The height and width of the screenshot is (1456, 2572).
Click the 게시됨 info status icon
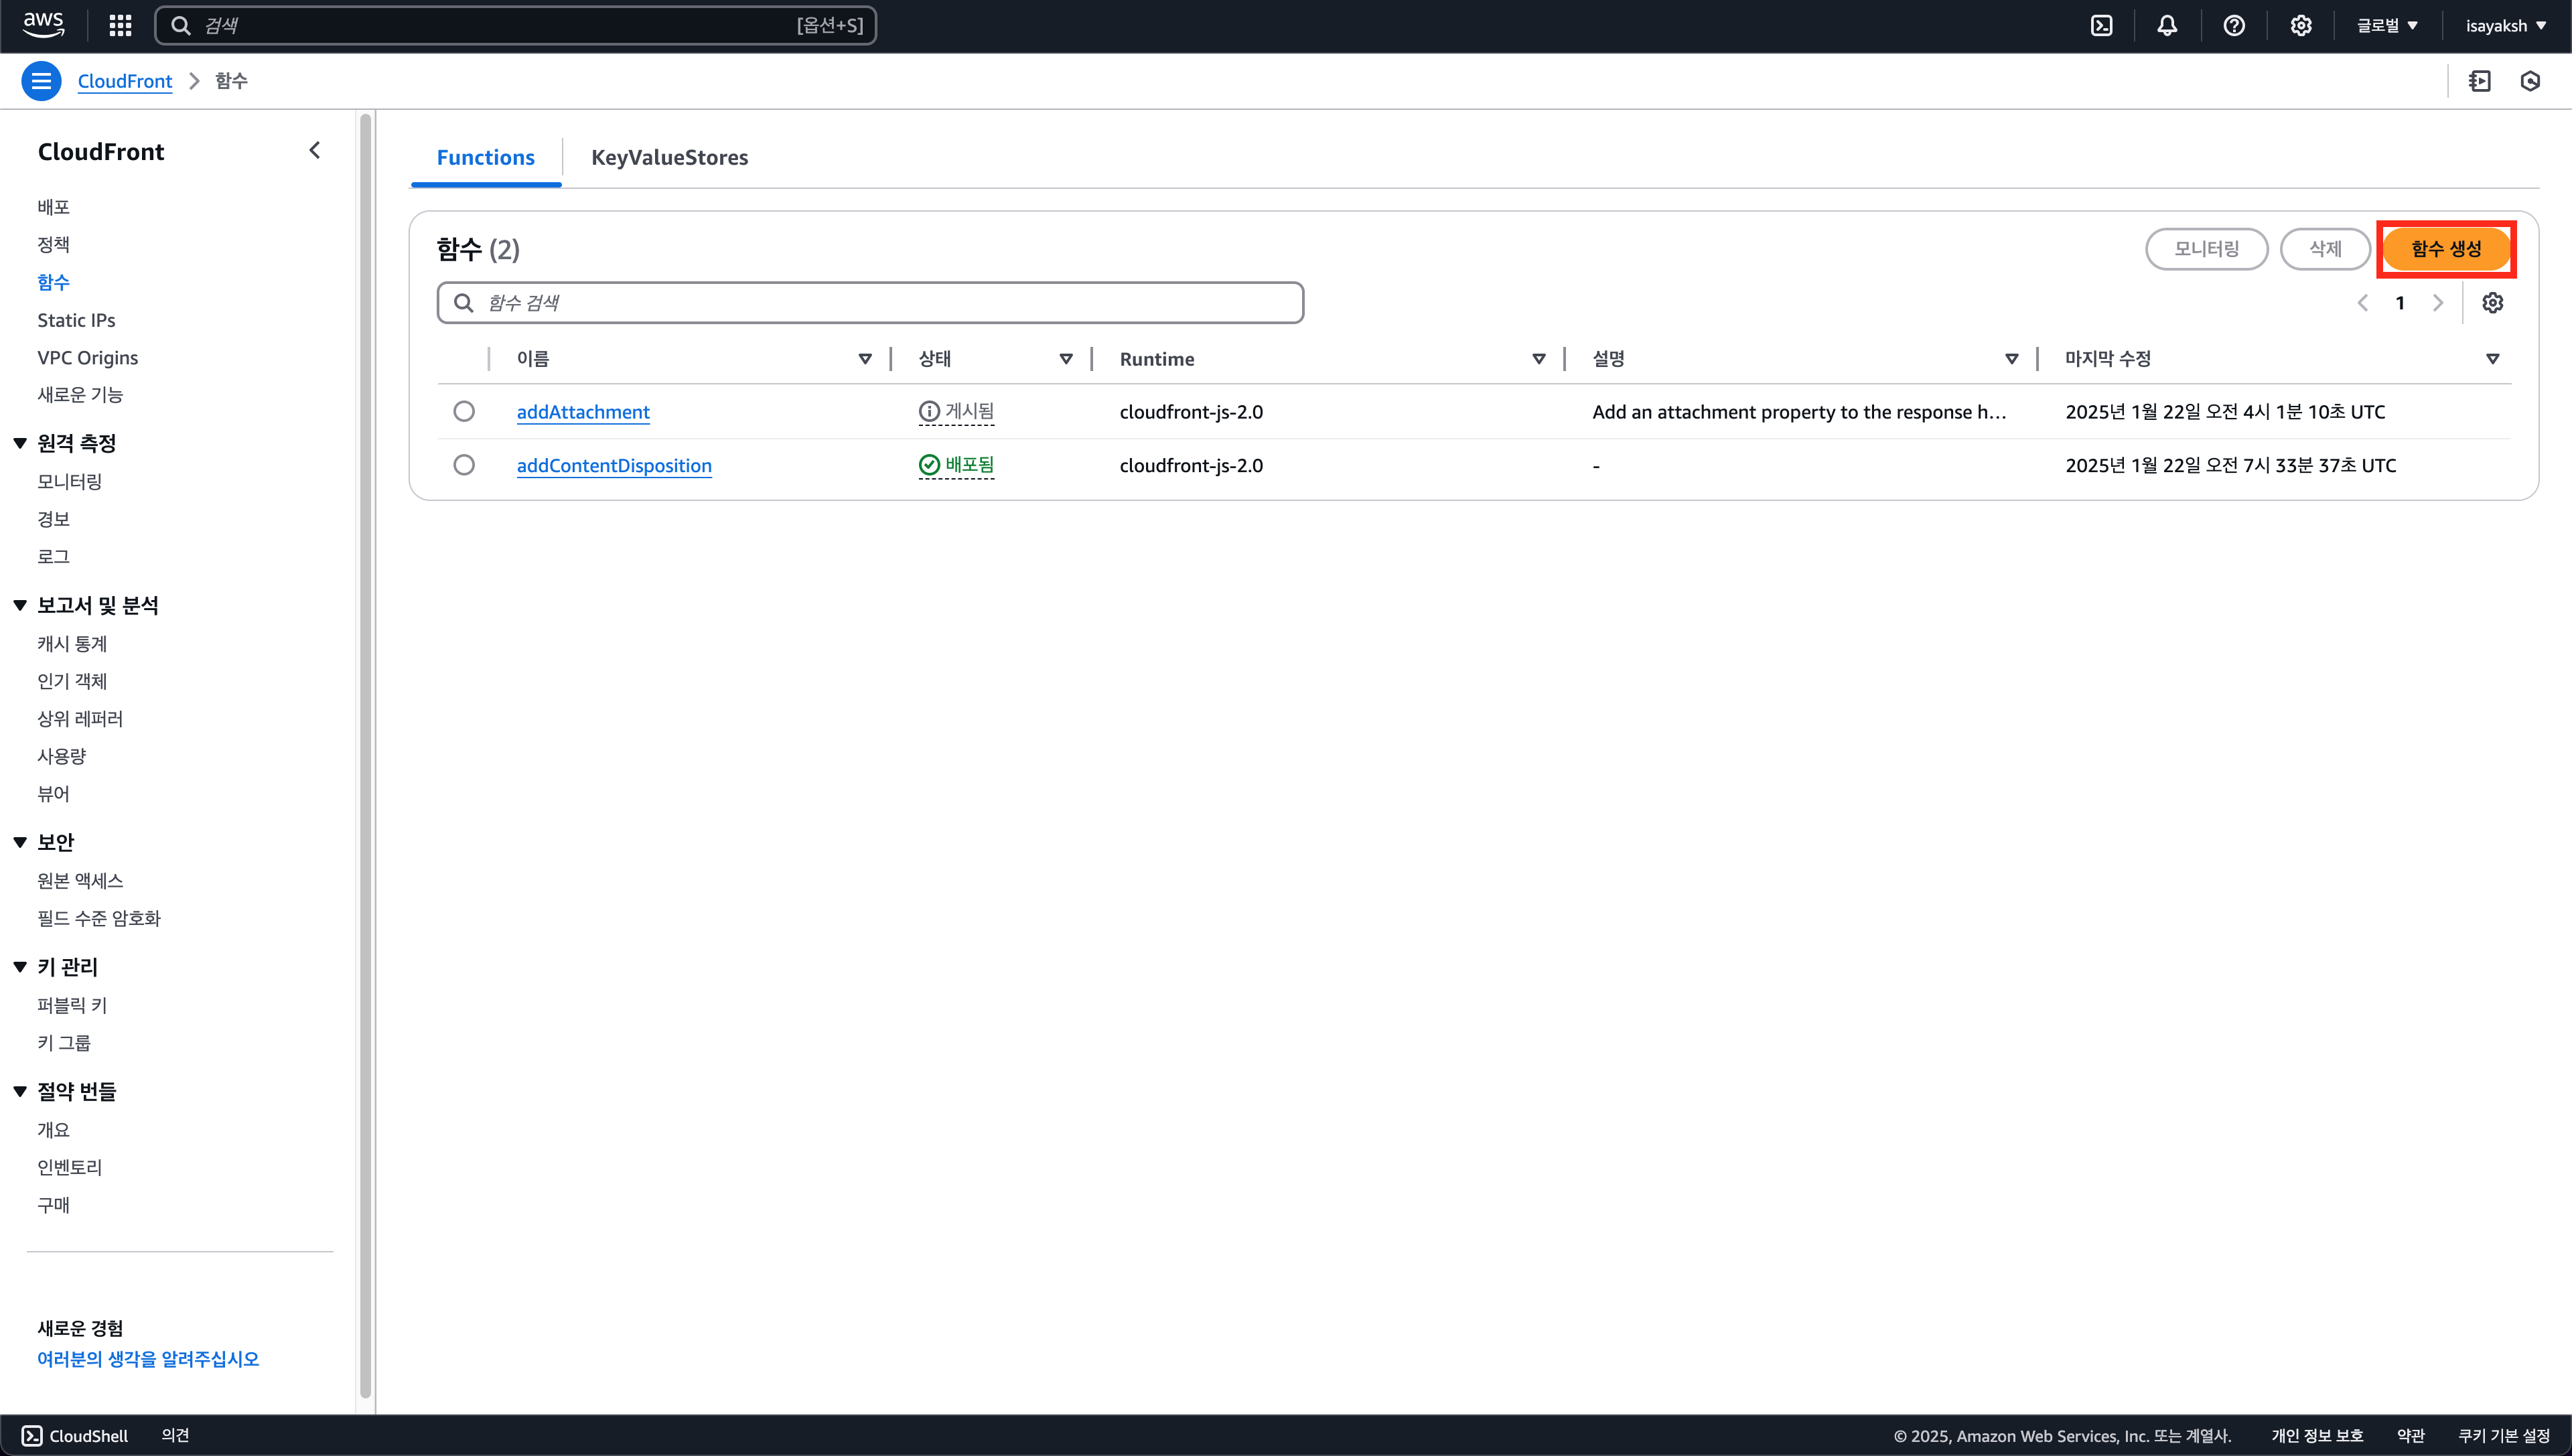click(x=929, y=412)
